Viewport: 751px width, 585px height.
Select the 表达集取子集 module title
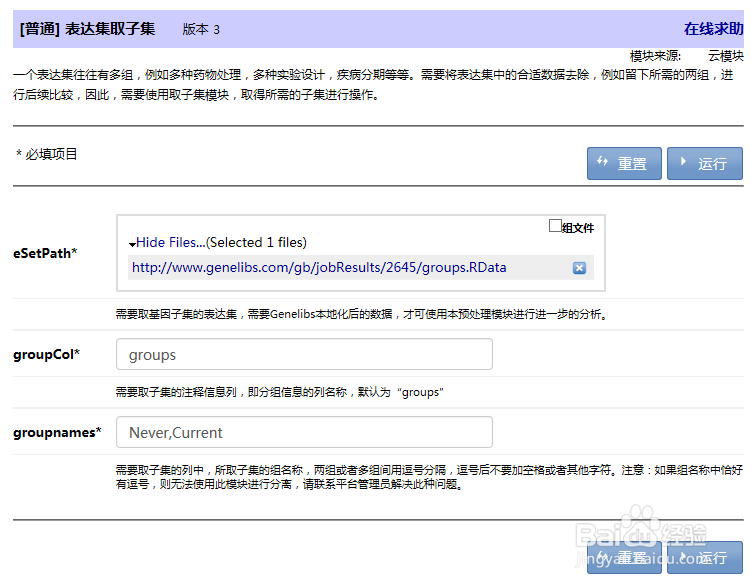[110, 29]
